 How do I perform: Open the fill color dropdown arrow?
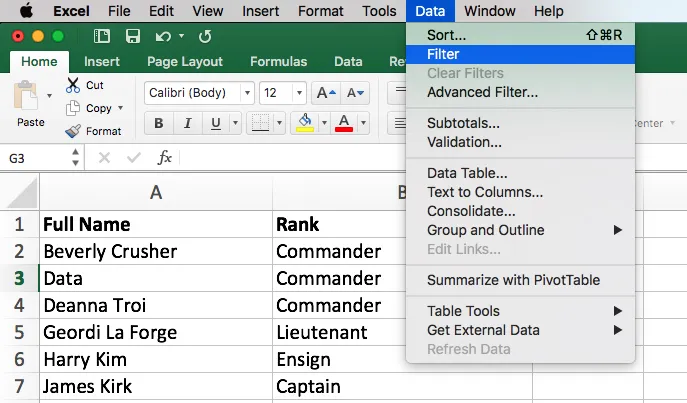click(324, 123)
